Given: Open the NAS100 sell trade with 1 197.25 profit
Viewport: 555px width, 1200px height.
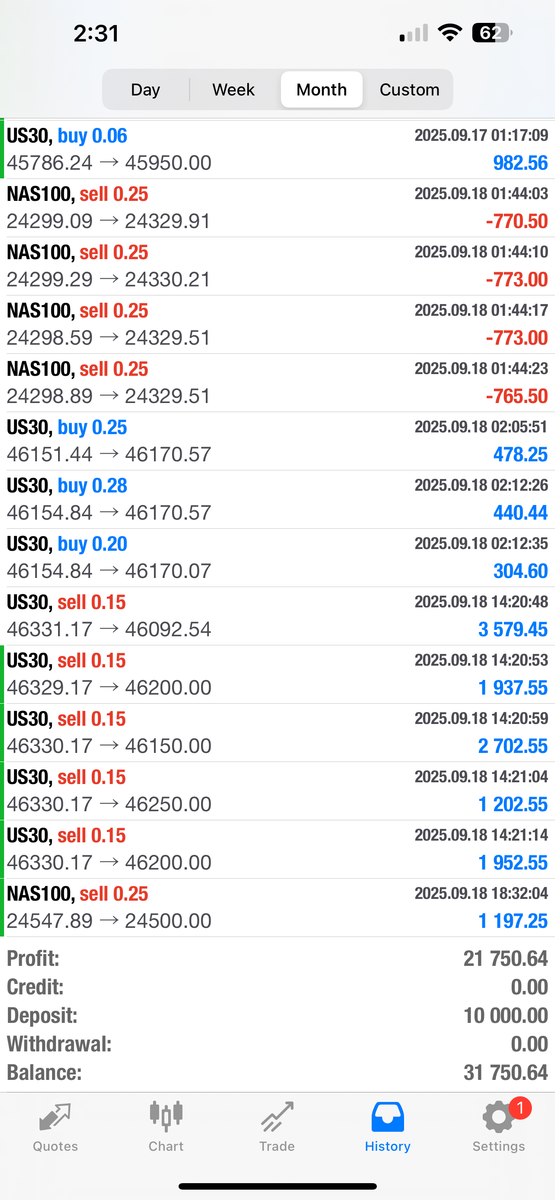Looking at the screenshot, I should coord(277,907).
